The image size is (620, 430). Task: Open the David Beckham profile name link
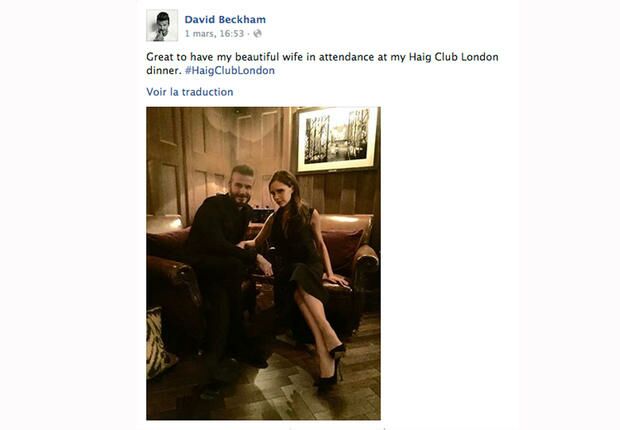pos(225,19)
